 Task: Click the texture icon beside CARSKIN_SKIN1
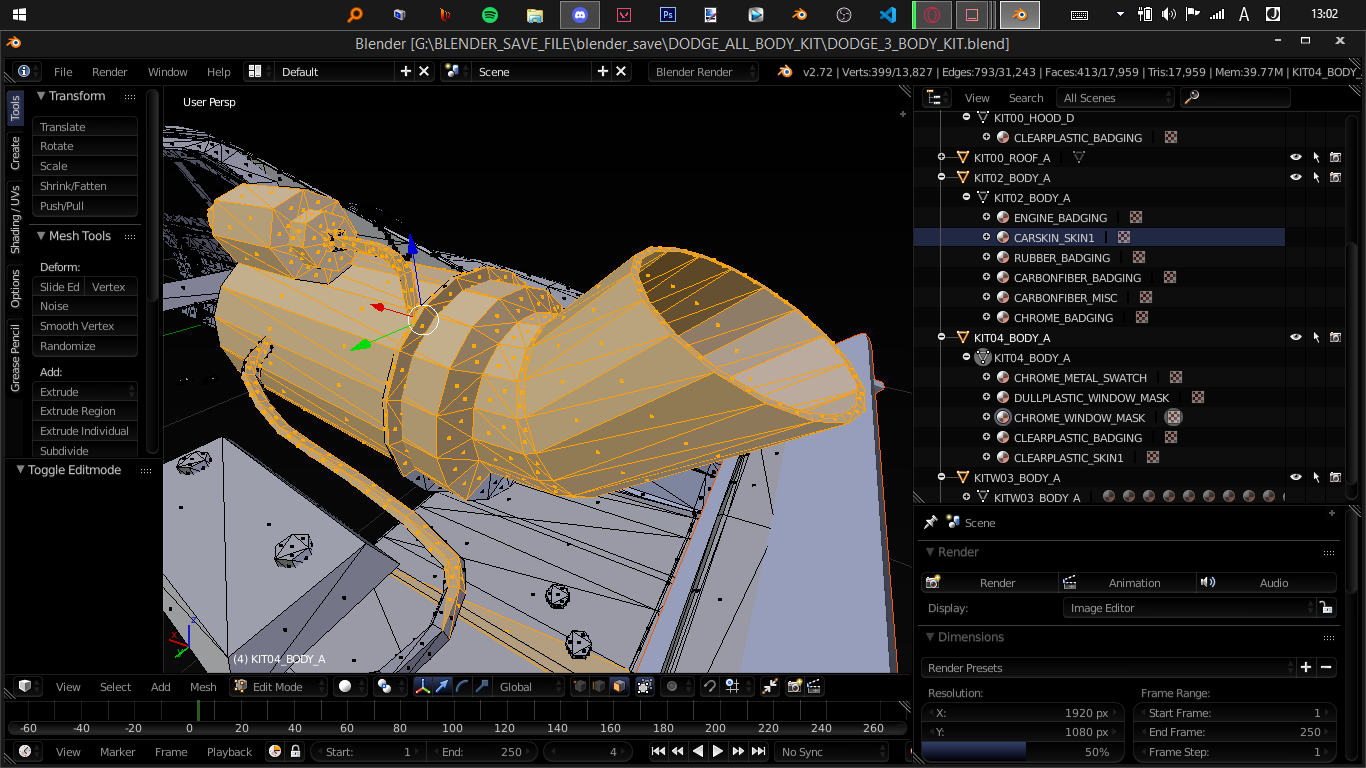(1124, 237)
